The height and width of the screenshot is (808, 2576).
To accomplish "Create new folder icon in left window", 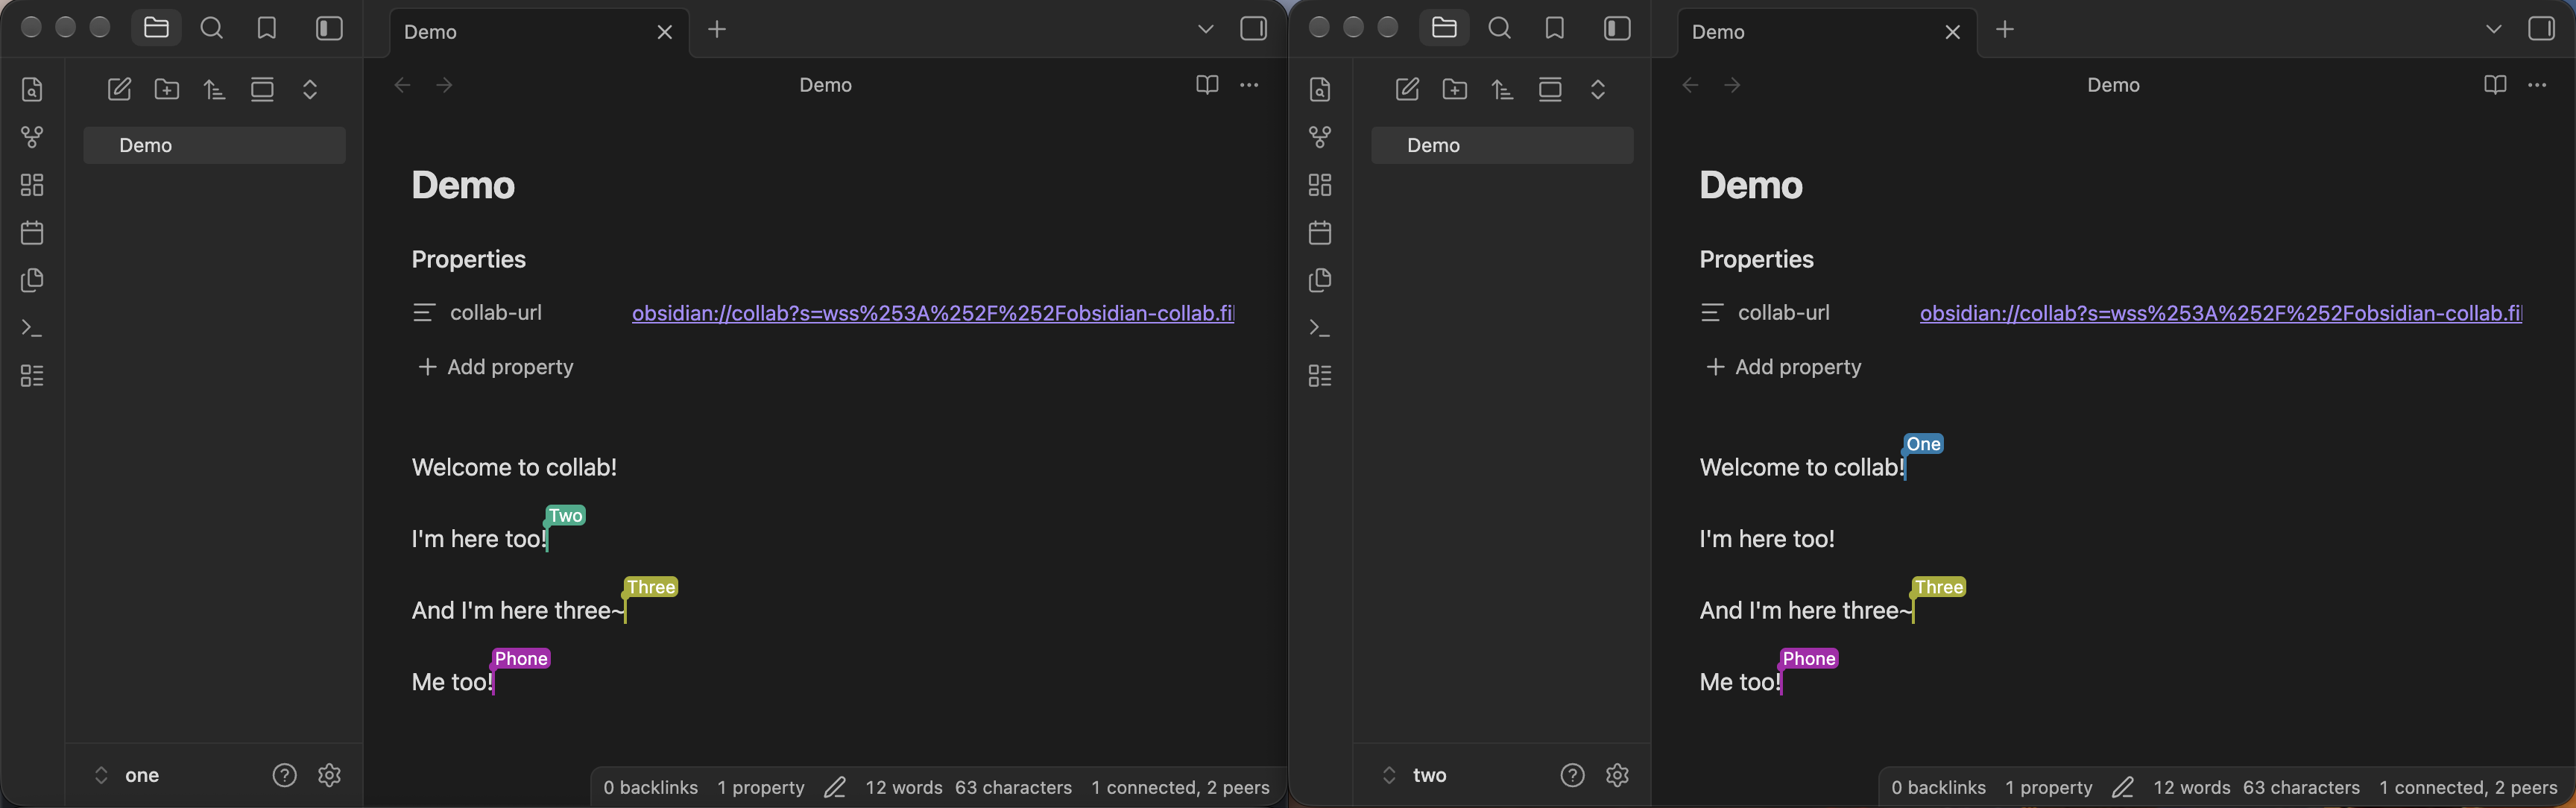I will [167, 89].
